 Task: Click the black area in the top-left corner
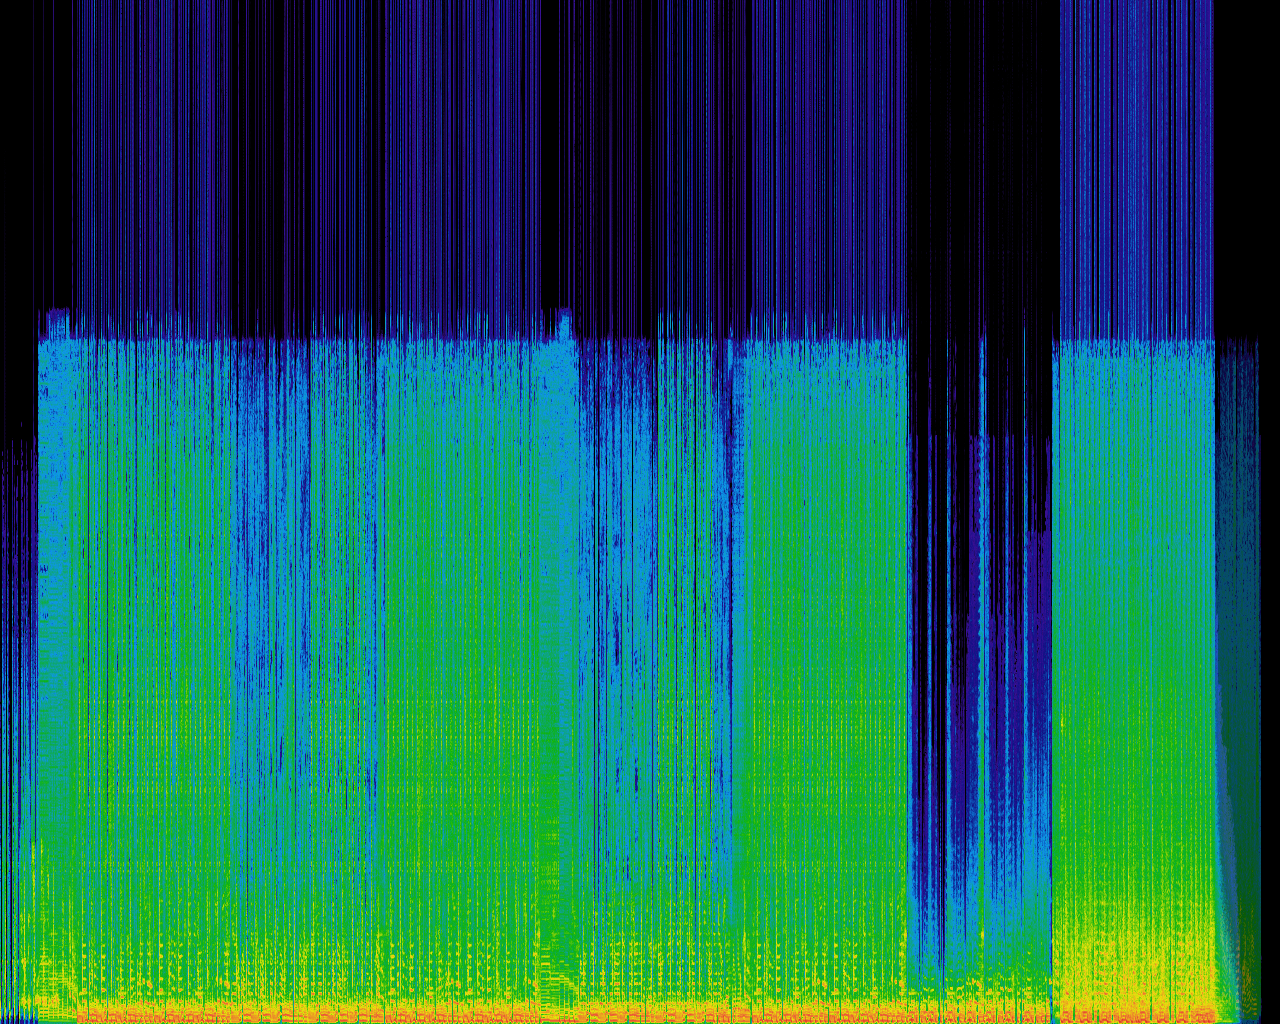pyautogui.click(x=30, y=150)
